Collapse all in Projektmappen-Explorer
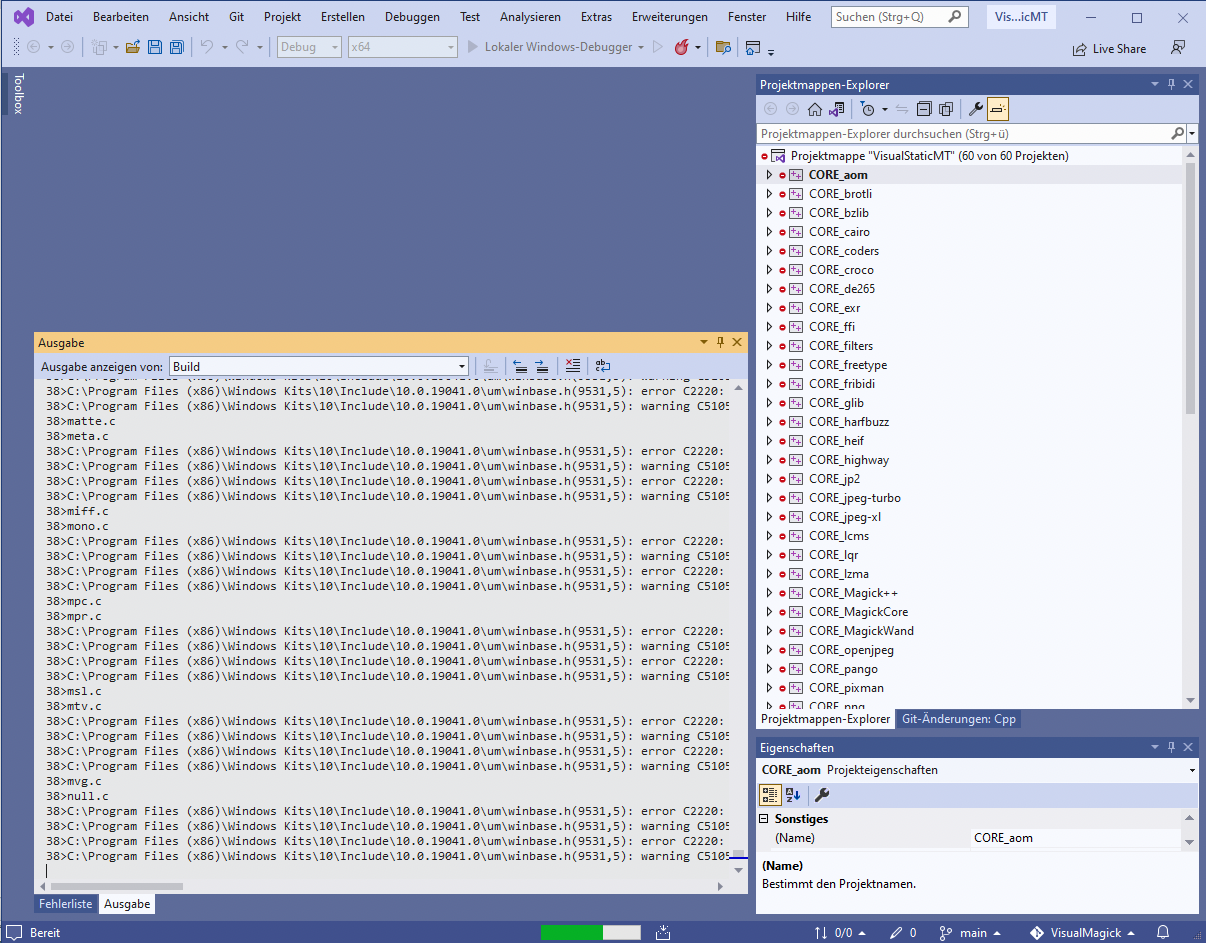1206x943 pixels. point(924,109)
